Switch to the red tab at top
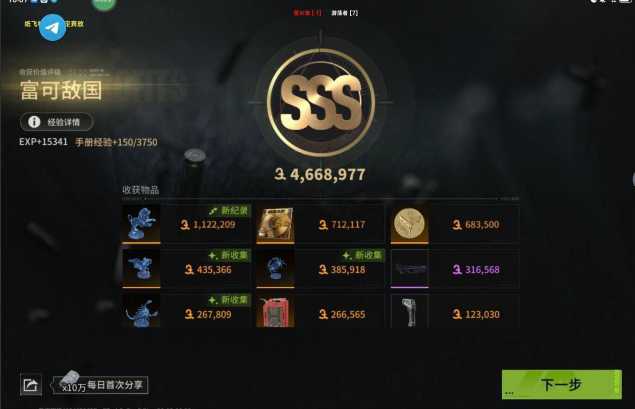Screen dimensions: 635x409 tap(307, 13)
